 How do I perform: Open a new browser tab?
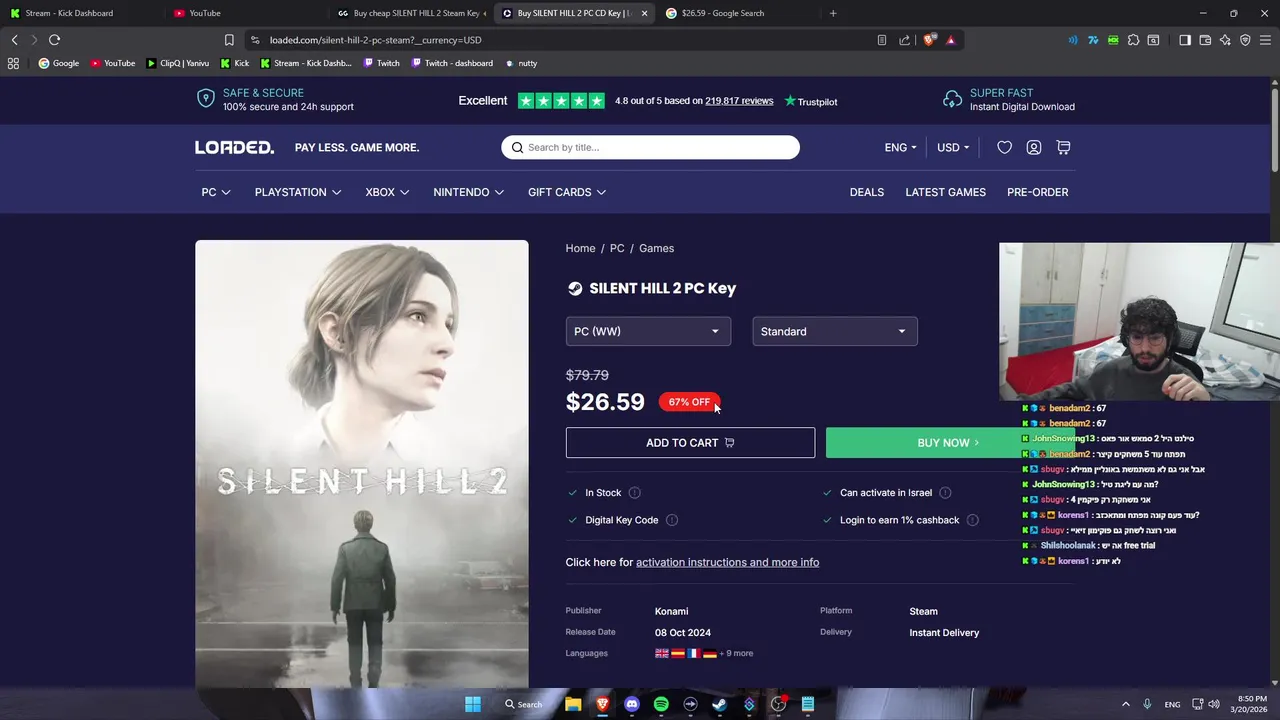point(833,13)
